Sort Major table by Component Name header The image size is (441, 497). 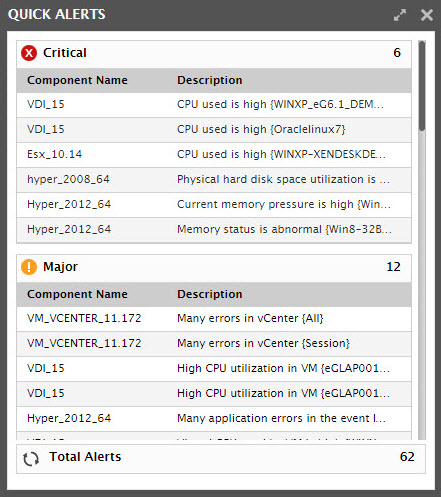[x=77, y=294]
